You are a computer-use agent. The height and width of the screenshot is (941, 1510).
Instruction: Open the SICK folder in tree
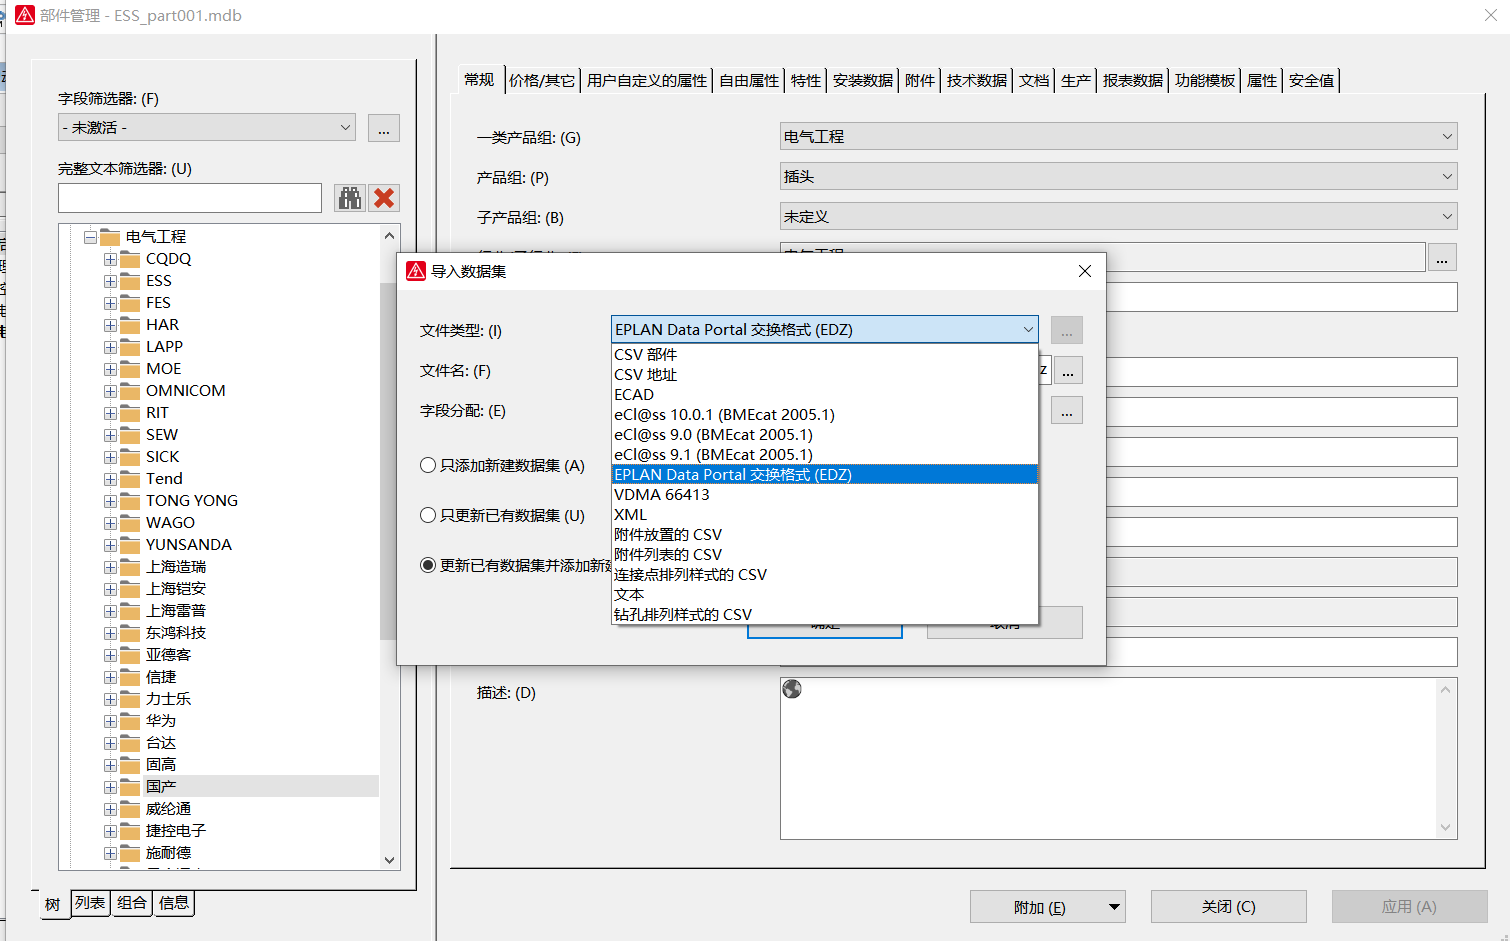pos(162,457)
